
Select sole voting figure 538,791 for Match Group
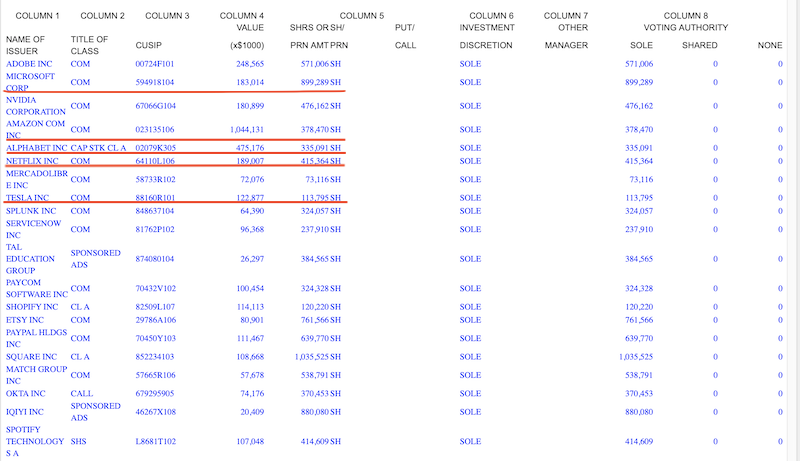(x=639, y=375)
